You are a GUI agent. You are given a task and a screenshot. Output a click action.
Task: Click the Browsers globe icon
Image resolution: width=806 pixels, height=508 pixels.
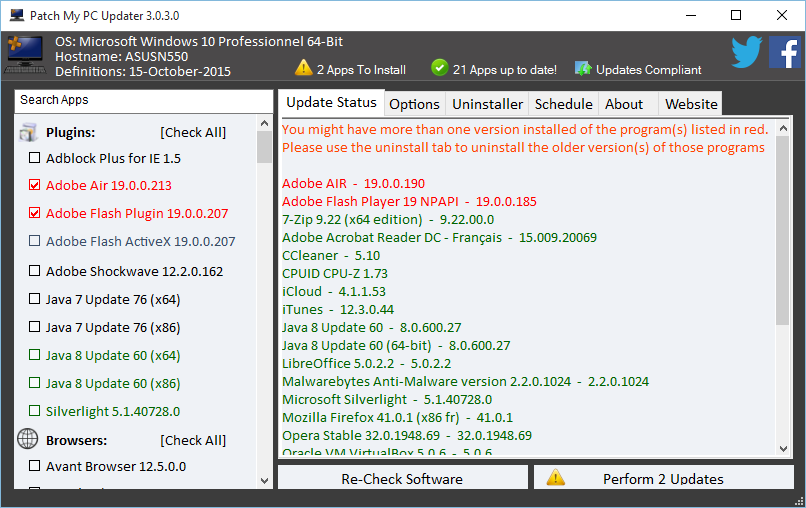coord(28,439)
